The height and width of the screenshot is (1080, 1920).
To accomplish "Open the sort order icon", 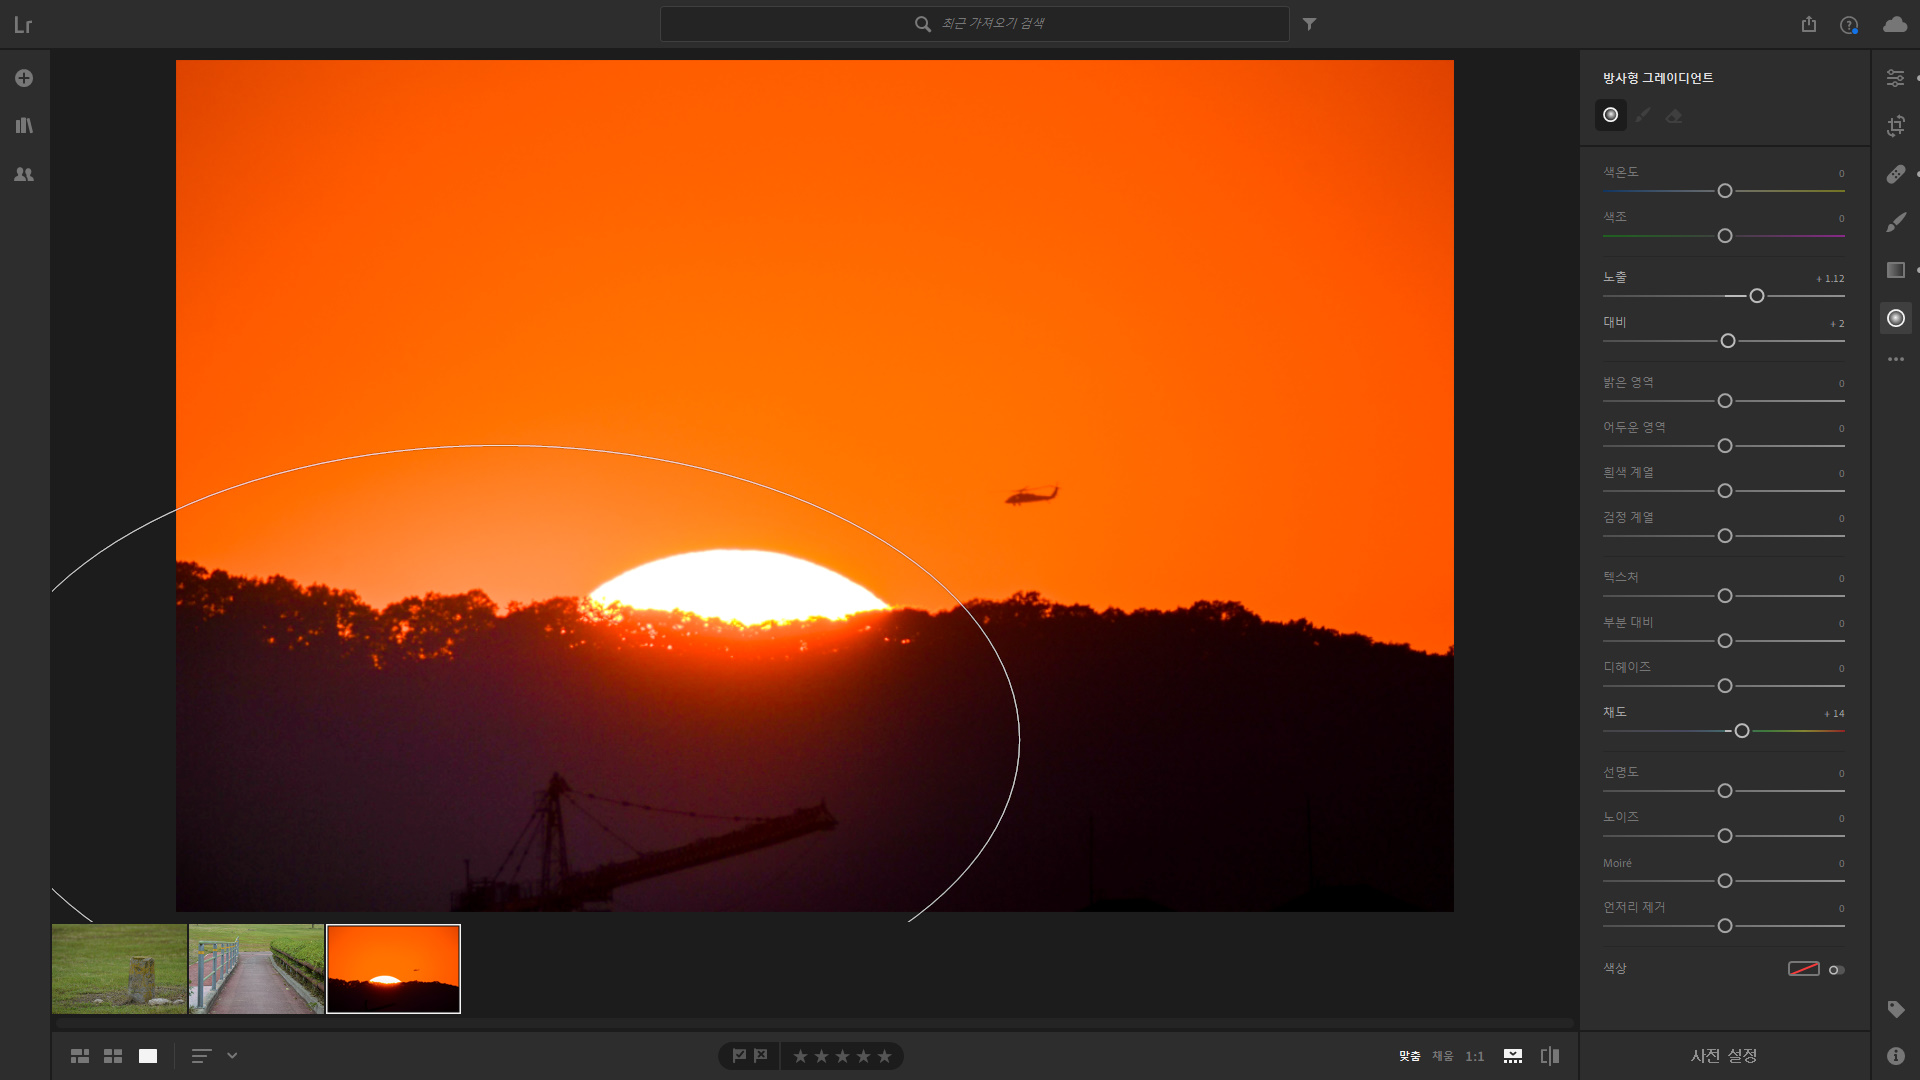I will click(201, 1056).
